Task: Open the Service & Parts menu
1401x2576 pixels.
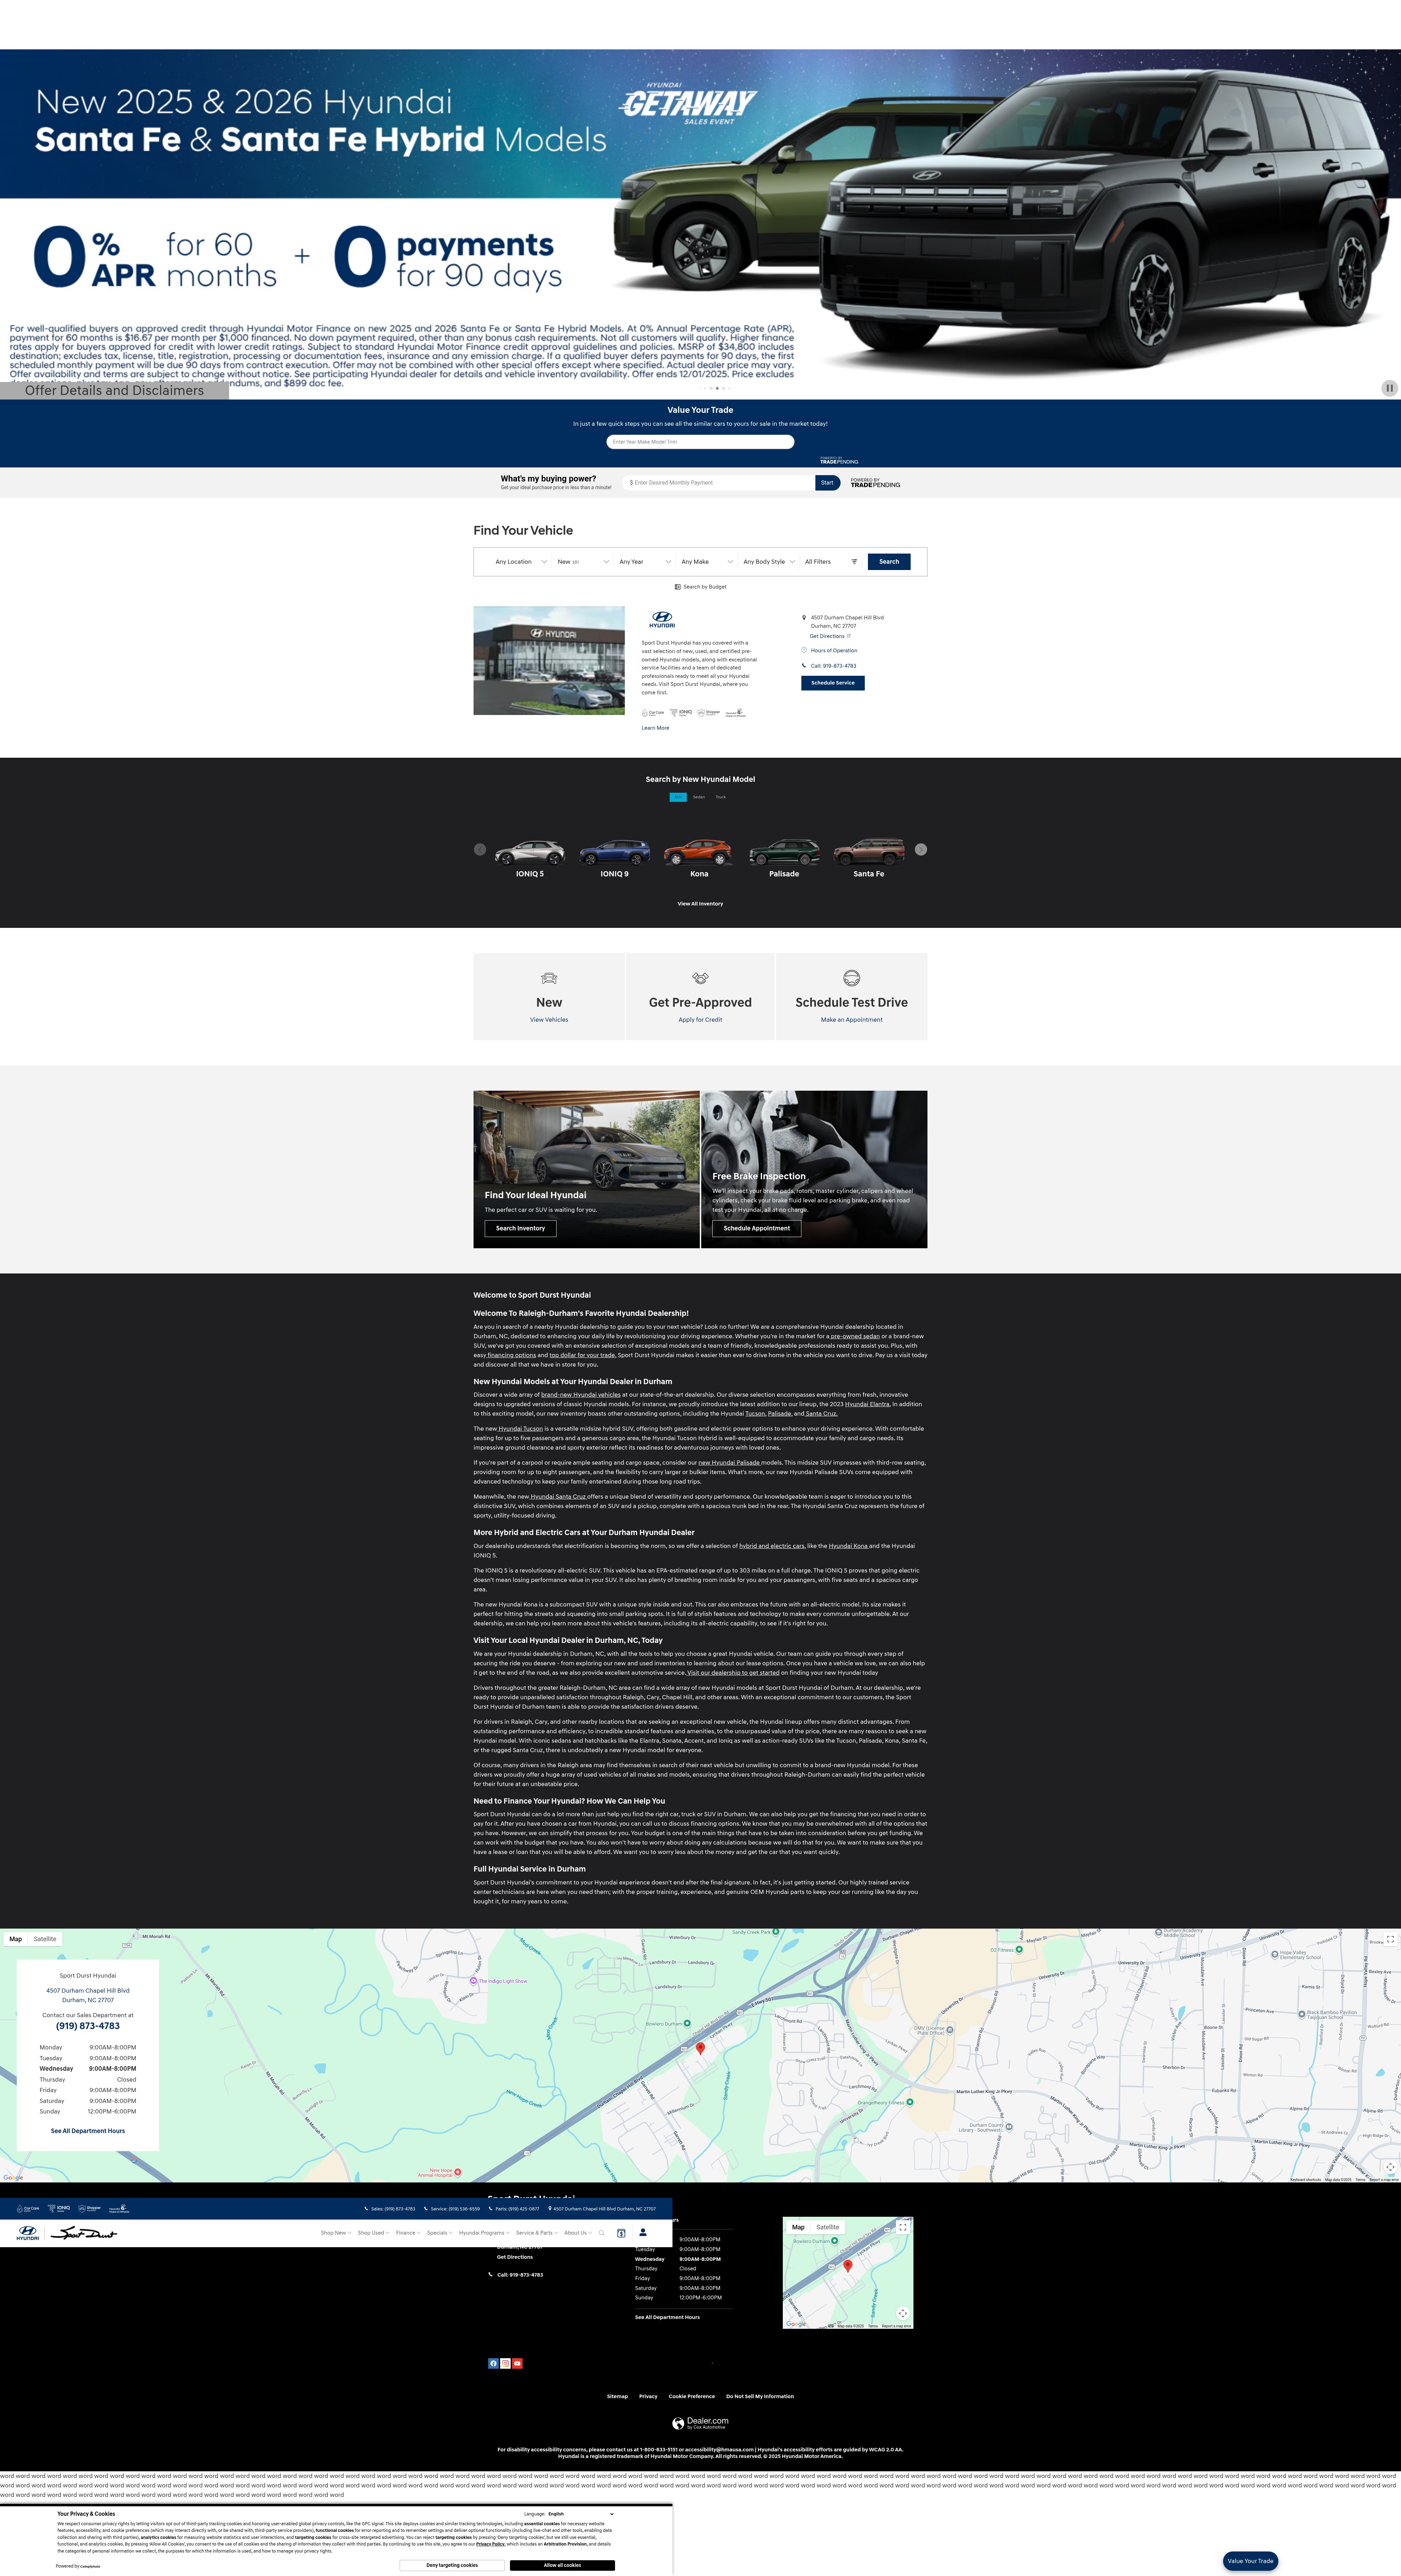Action: click(x=537, y=2233)
